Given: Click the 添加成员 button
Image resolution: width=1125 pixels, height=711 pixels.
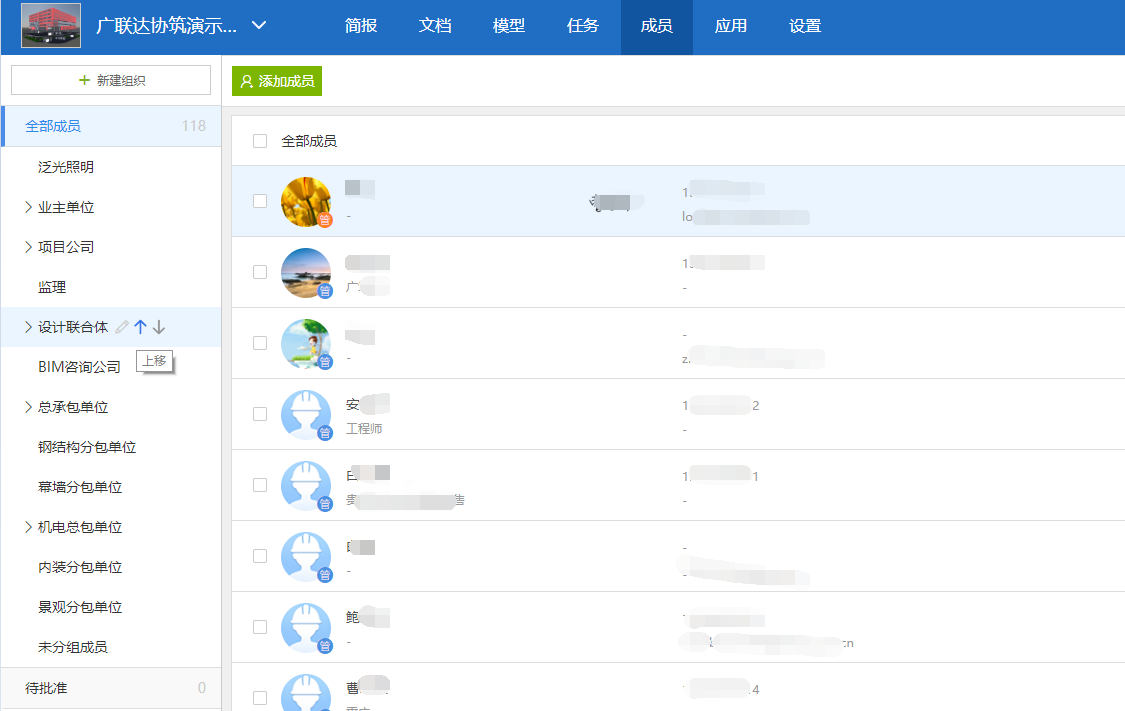Looking at the screenshot, I should (277, 81).
